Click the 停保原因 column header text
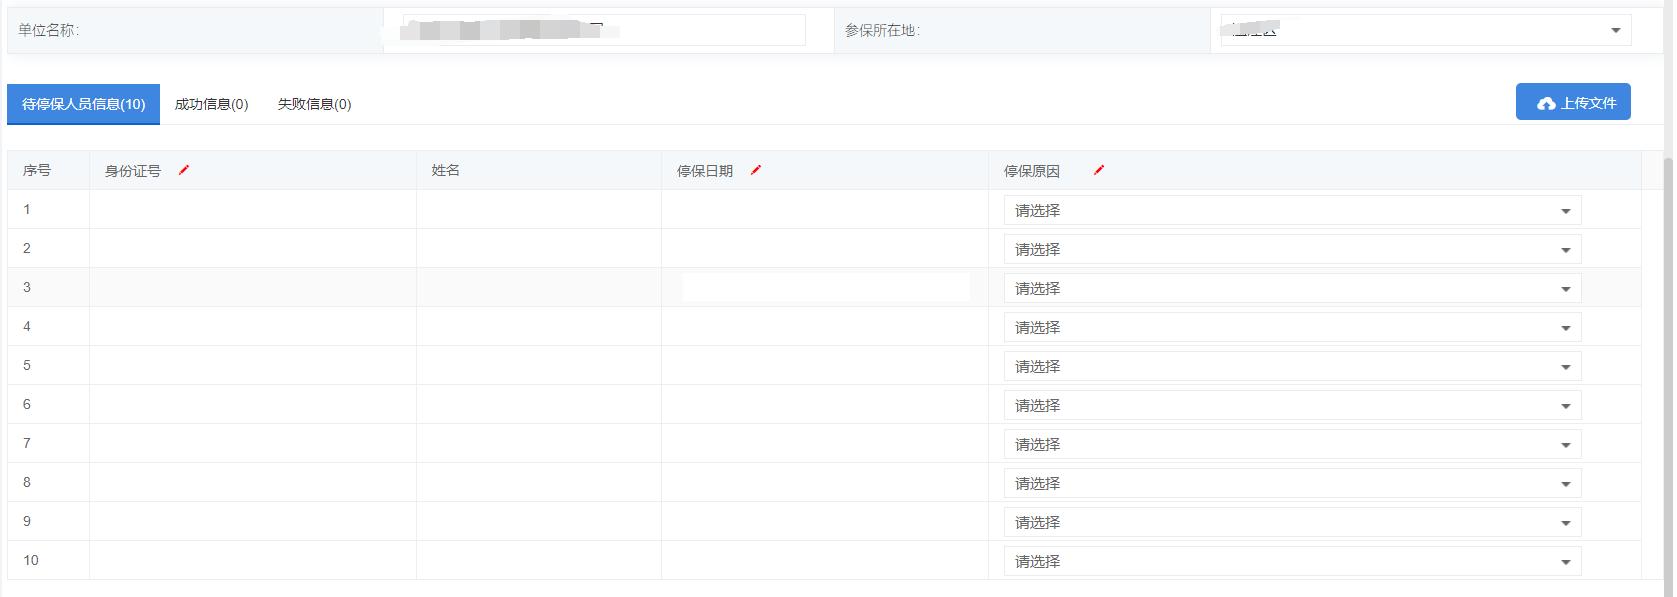This screenshot has height=597, width=1677. pyautogui.click(x=1032, y=171)
